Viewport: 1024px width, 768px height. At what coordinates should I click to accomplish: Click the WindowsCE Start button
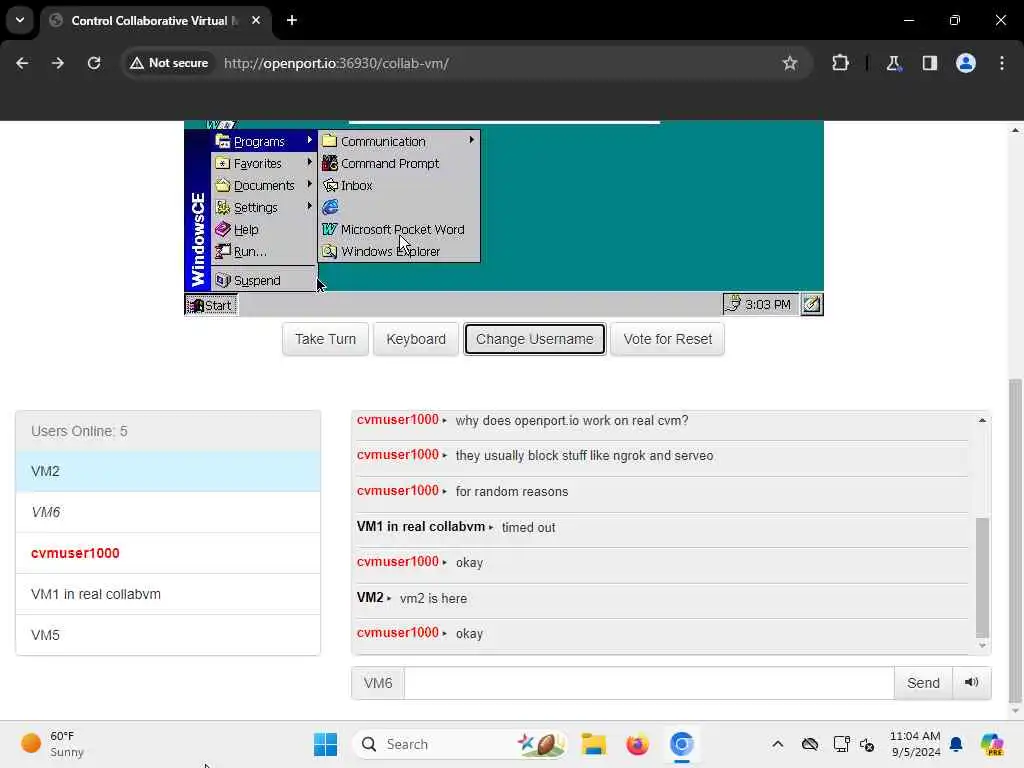pos(211,305)
